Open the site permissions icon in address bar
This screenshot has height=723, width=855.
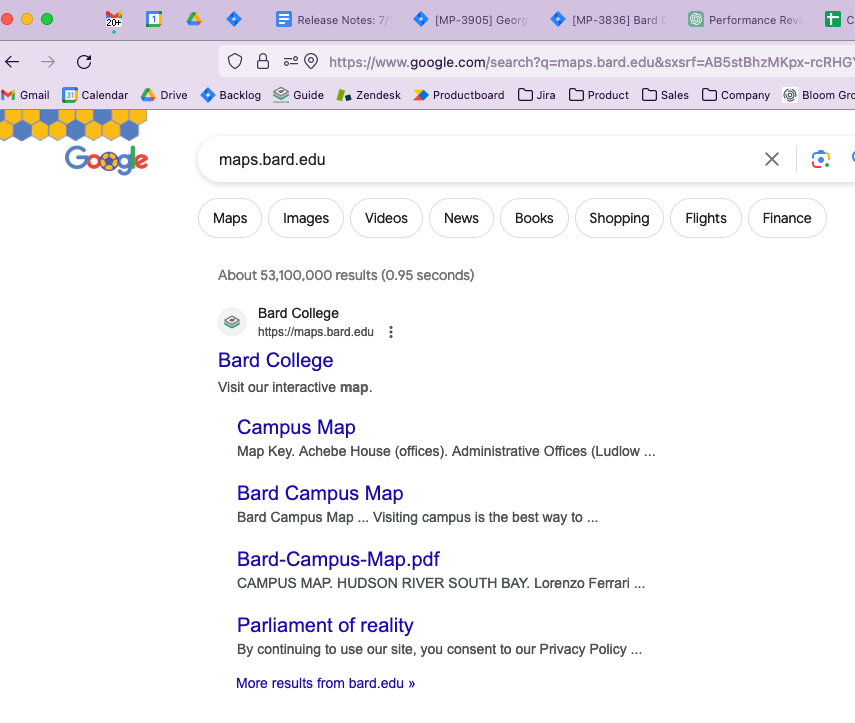(x=291, y=61)
